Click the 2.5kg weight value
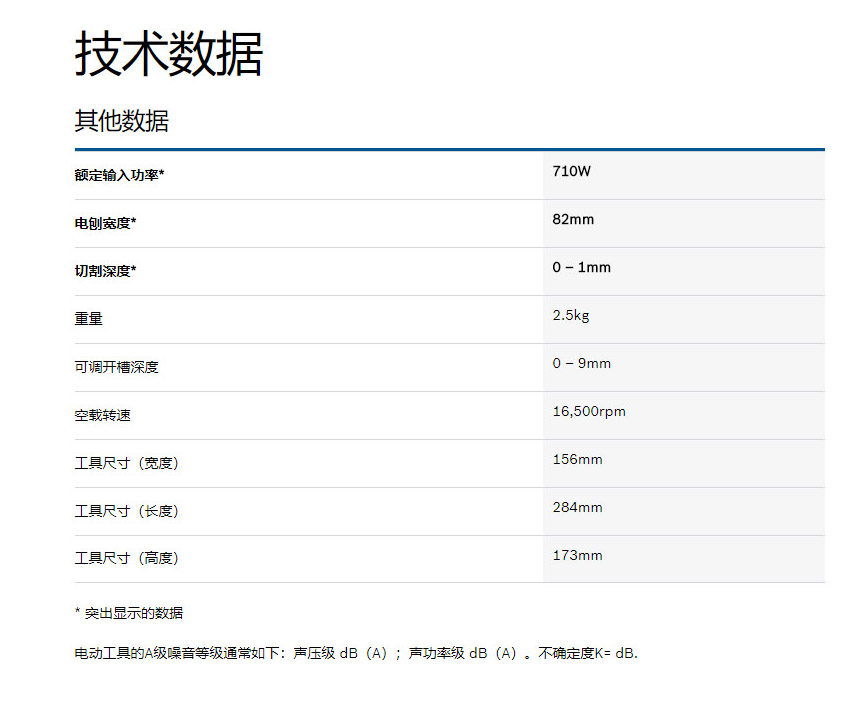 click(x=571, y=315)
